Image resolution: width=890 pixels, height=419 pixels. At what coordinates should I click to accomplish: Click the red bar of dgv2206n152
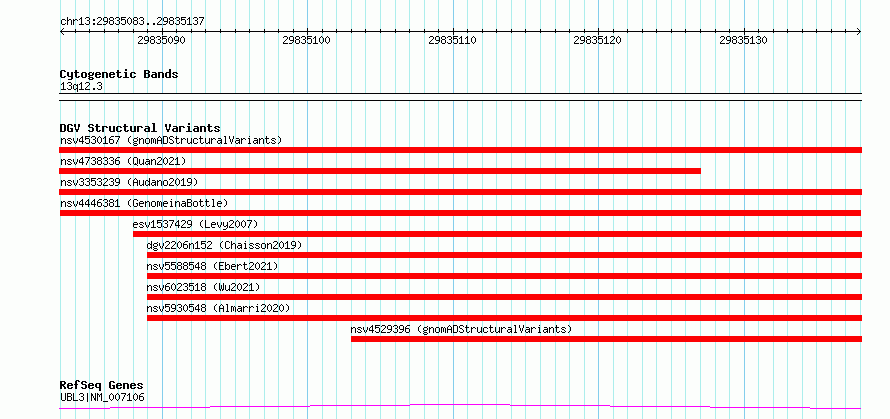click(x=505, y=255)
